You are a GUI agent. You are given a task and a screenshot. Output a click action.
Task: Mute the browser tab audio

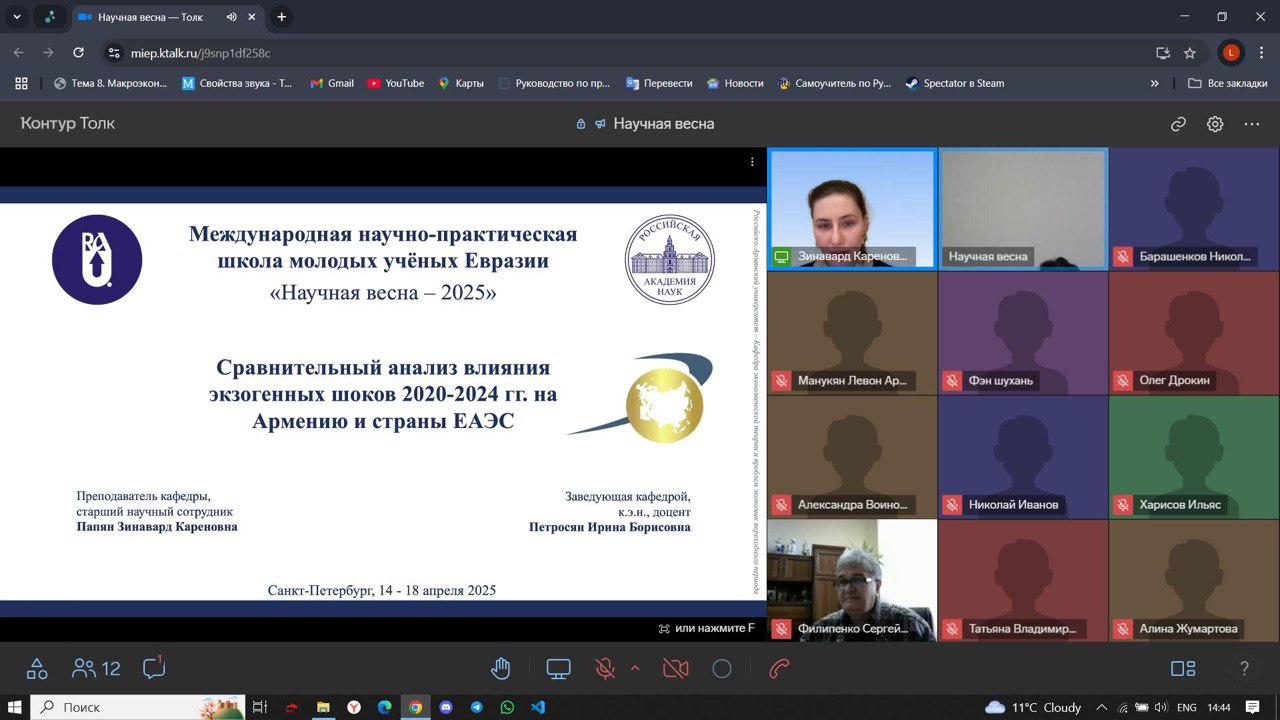[232, 17]
